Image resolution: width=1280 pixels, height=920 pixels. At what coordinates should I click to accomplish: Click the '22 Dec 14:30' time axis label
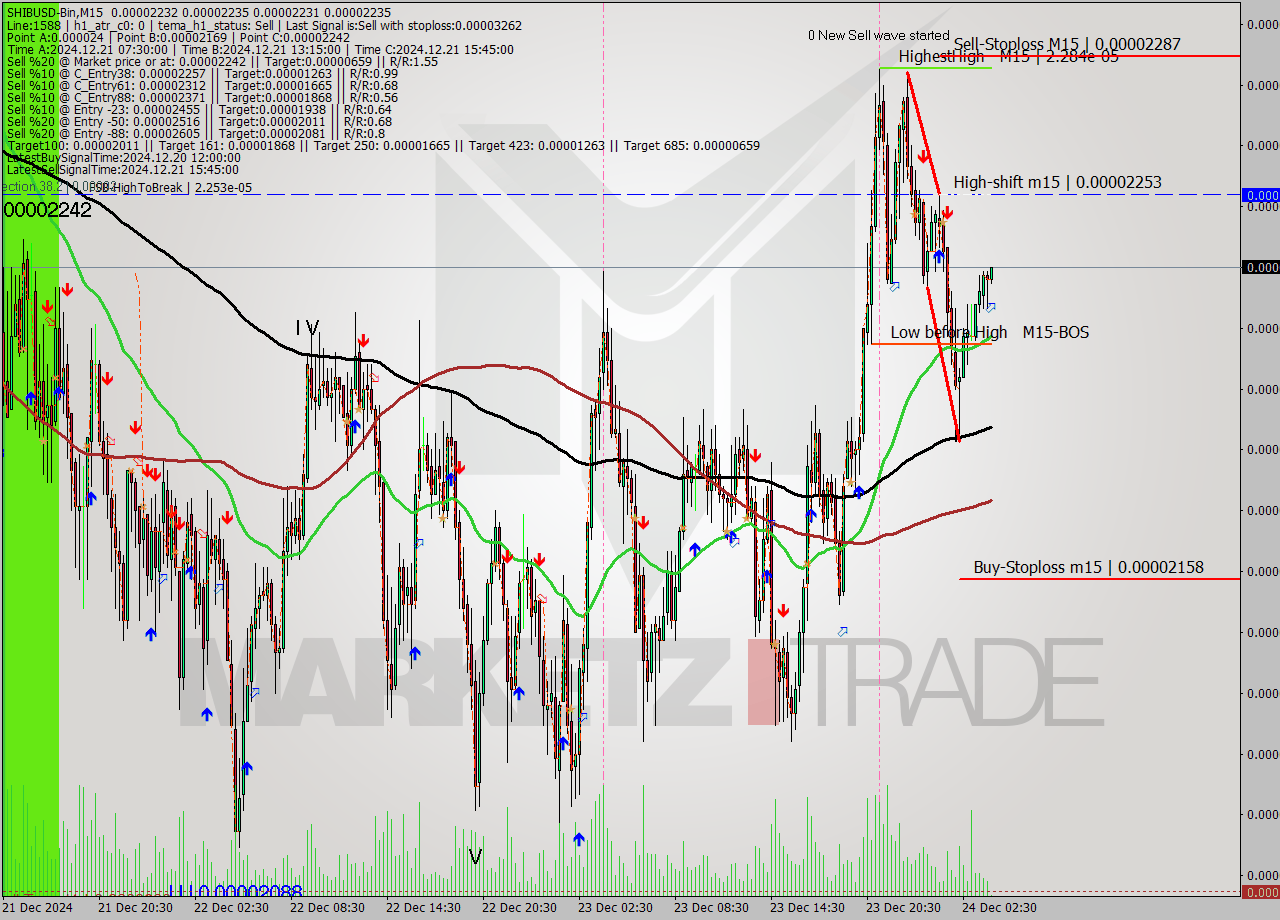click(423, 908)
